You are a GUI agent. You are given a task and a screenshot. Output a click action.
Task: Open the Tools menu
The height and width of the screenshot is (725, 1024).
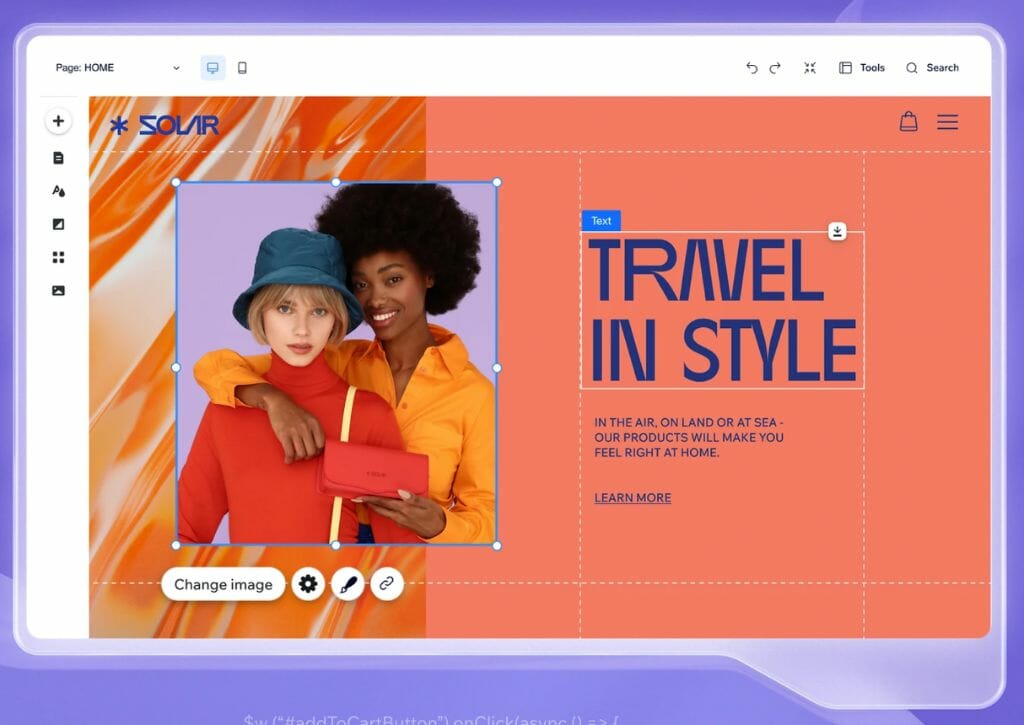pos(862,68)
